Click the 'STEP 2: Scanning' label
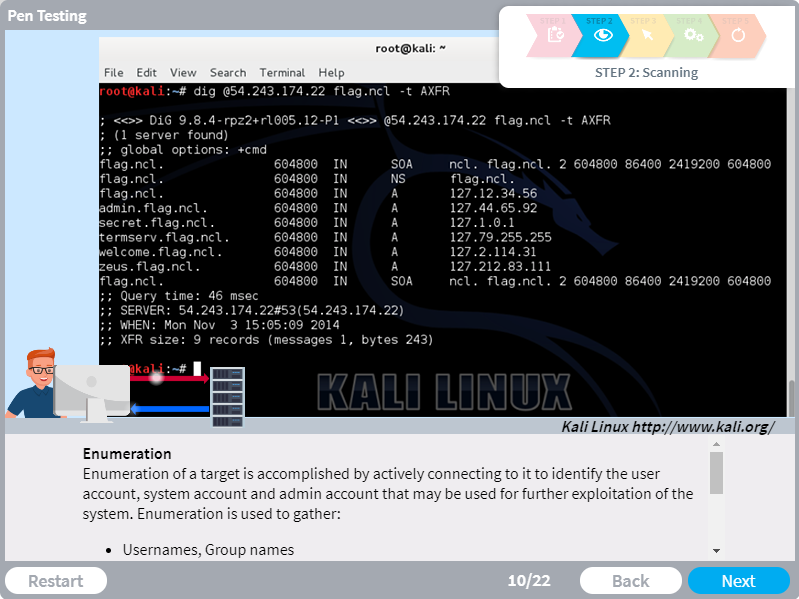Image resolution: width=799 pixels, height=599 pixels. (x=646, y=73)
